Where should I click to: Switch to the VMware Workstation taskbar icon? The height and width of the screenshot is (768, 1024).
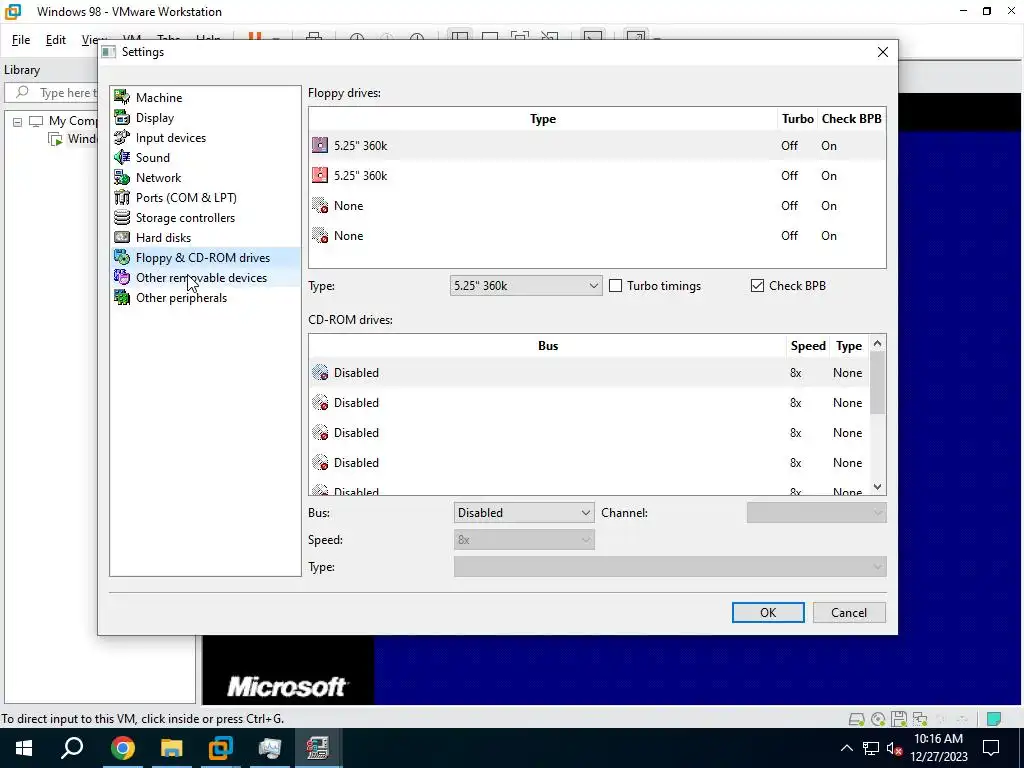coord(220,748)
